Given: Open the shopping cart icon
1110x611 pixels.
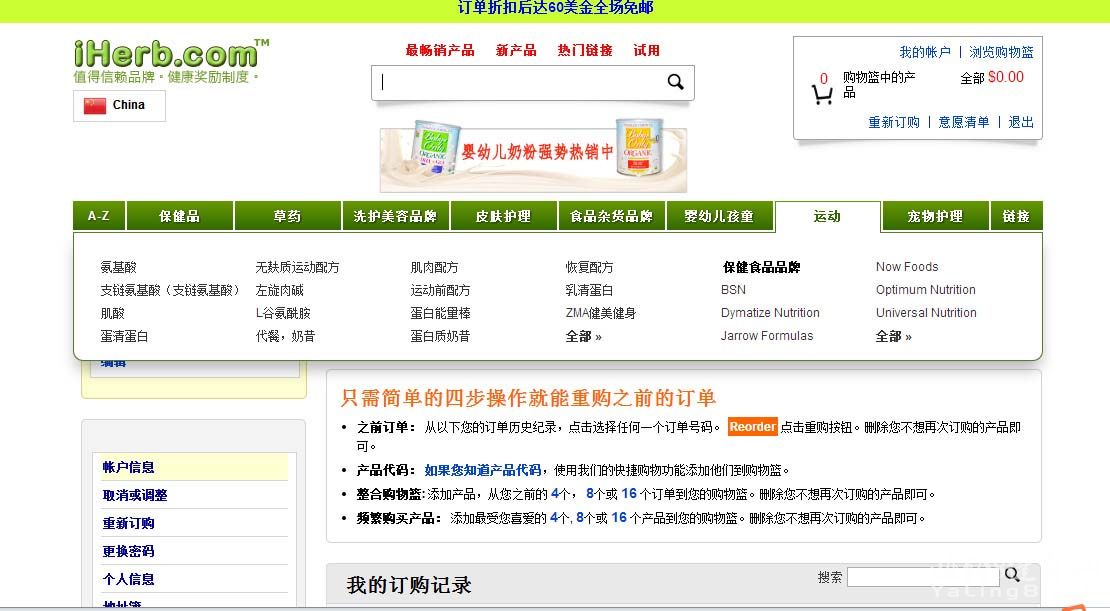Looking at the screenshot, I should 821,95.
